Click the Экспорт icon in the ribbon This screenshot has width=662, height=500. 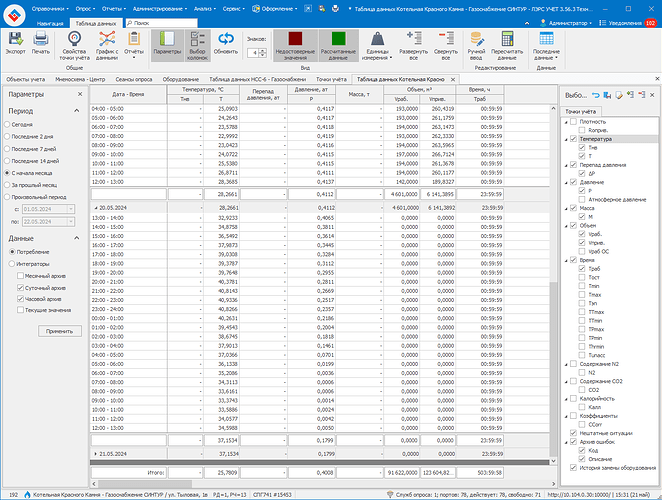point(16,38)
